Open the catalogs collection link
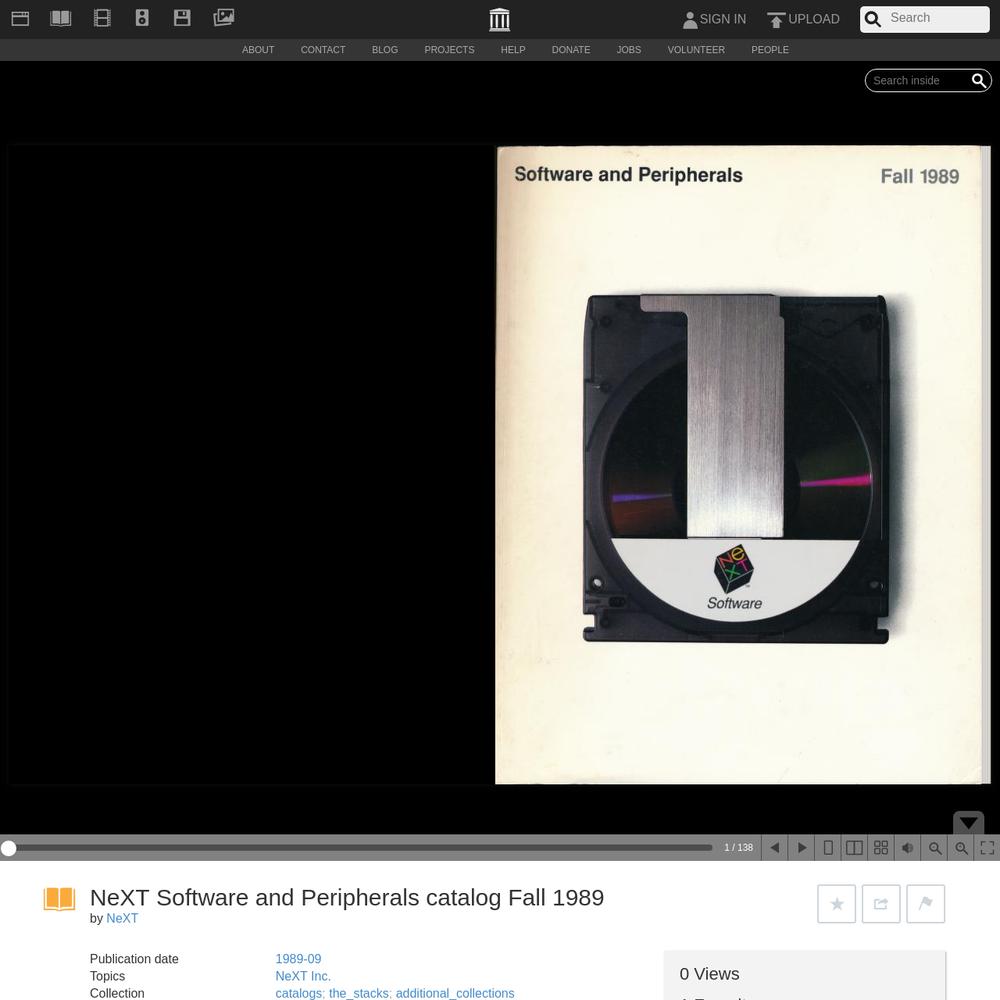1000x1000 pixels. point(300,994)
